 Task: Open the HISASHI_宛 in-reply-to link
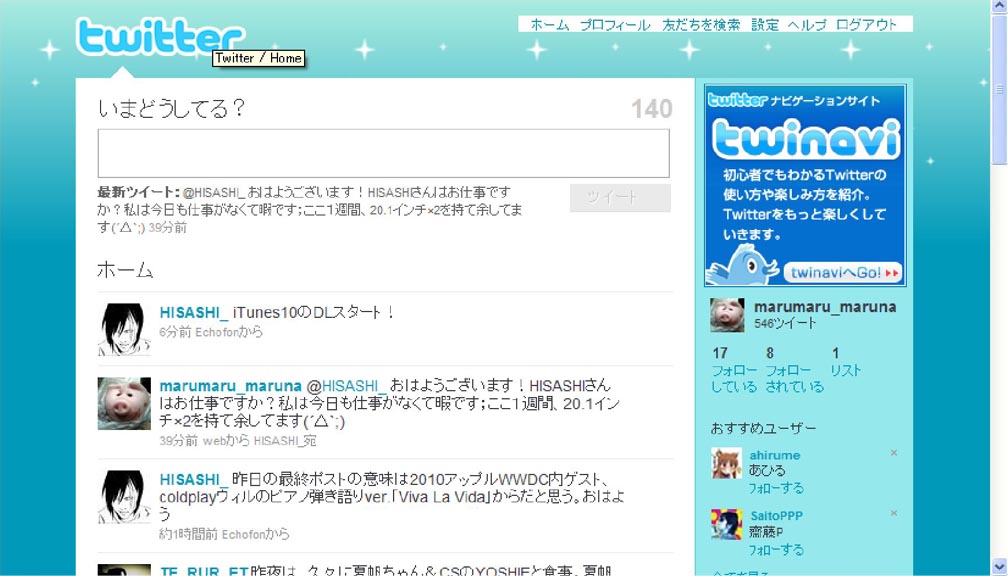point(285,441)
